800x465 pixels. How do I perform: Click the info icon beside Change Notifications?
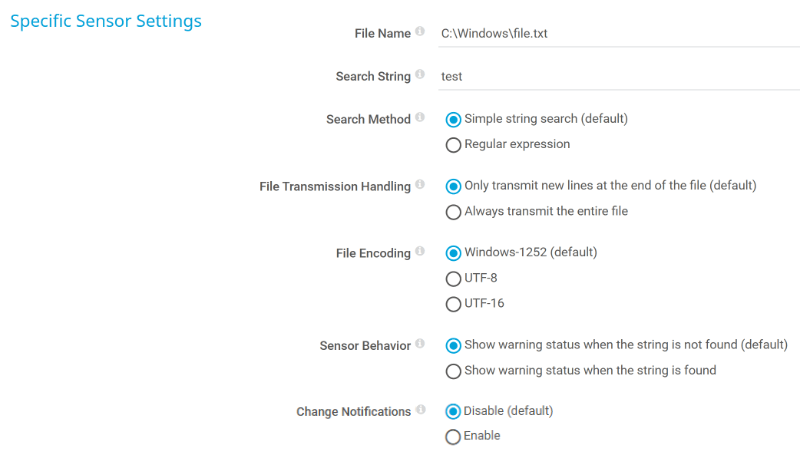pyautogui.click(x=420, y=410)
